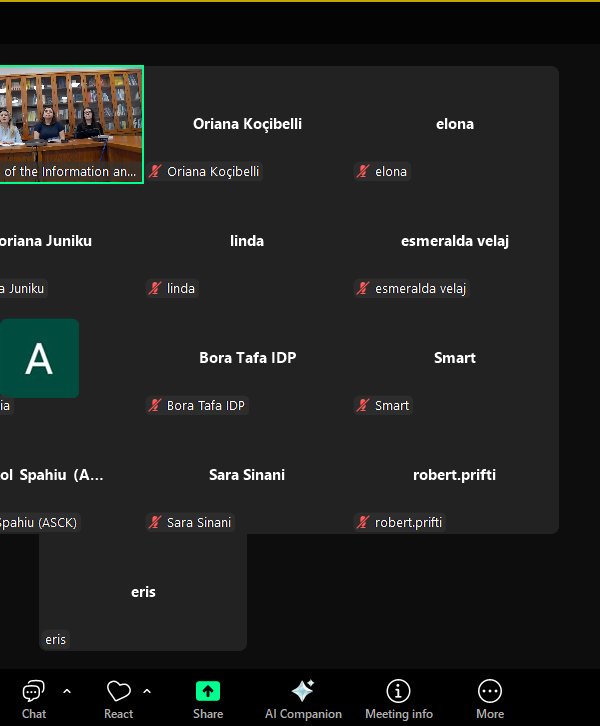This screenshot has width=600, height=726.
Task: Click muted mic icon beside robert.prifti
Action: [363, 522]
